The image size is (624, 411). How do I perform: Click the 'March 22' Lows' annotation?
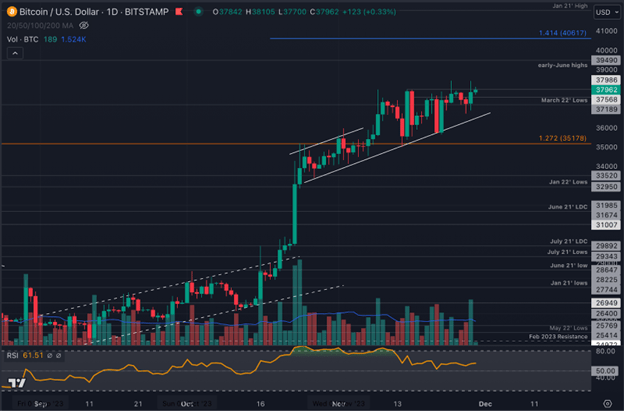pyautogui.click(x=564, y=100)
